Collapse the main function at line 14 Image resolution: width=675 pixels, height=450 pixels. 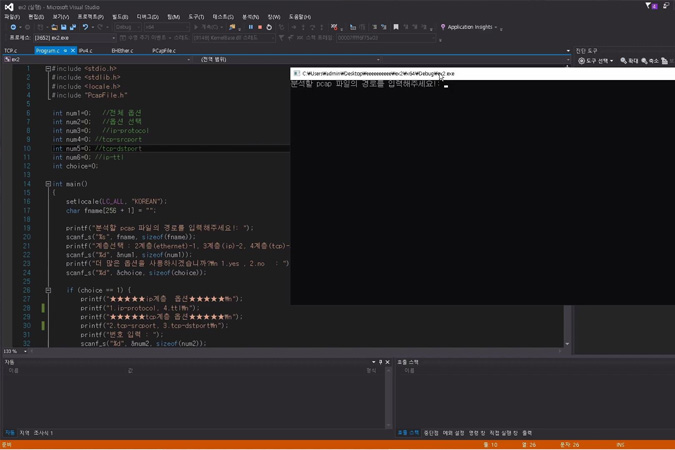coord(48,184)
